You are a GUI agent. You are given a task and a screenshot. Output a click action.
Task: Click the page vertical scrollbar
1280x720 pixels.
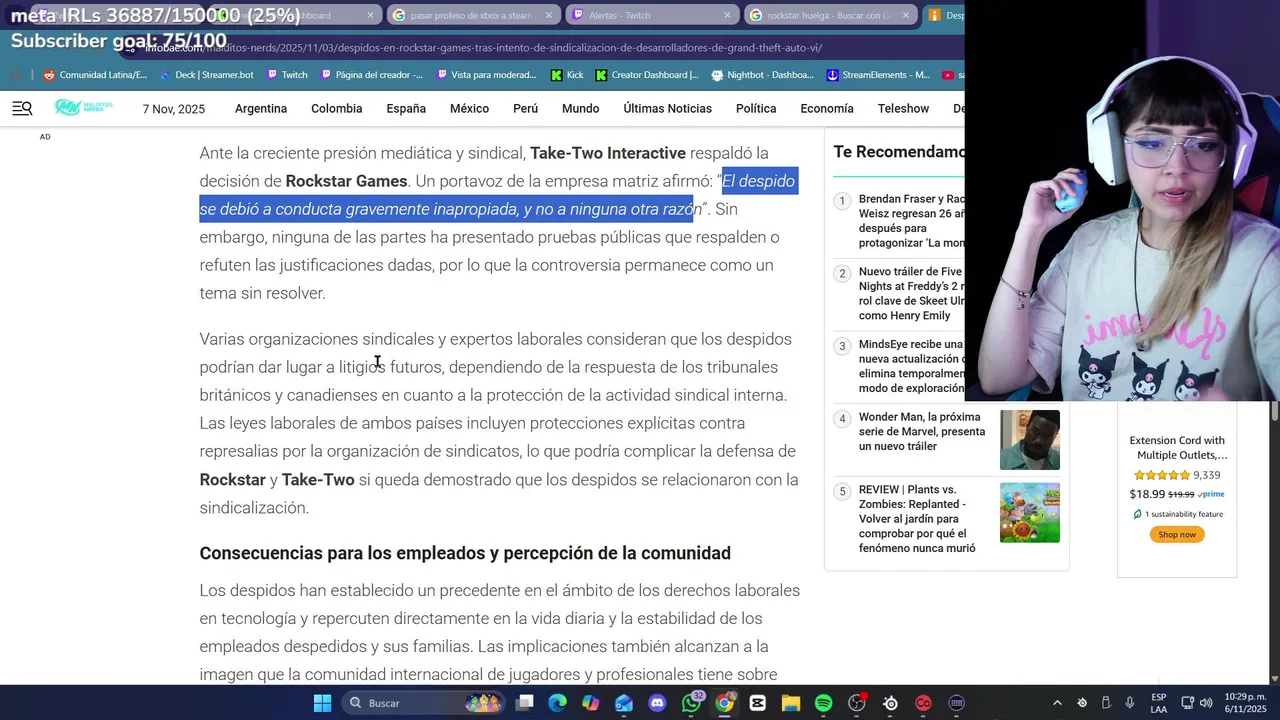[1274, 411]
